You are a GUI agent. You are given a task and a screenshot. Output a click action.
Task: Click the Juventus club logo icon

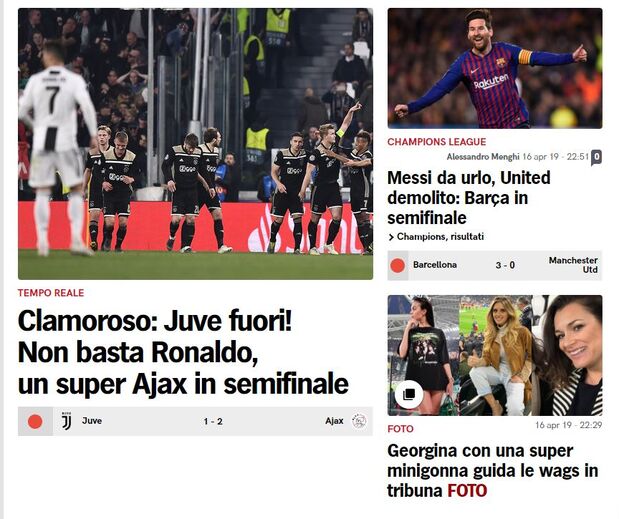pos(66,421)
